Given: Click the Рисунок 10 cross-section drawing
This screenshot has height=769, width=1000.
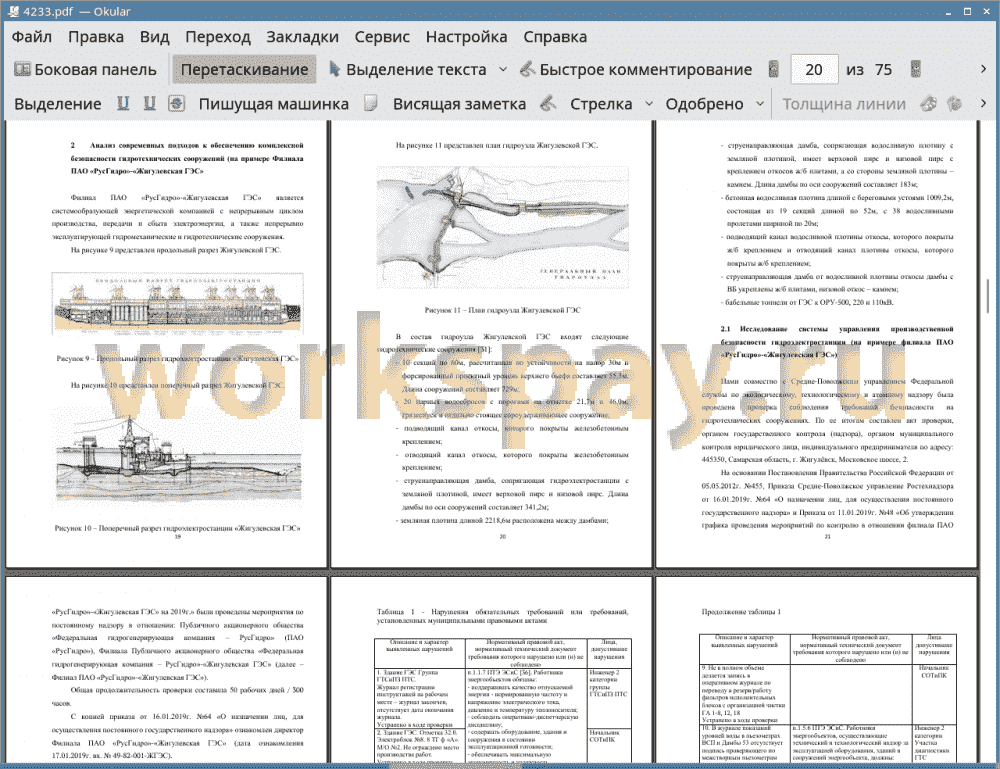Looking at the screenshot, I should point(177,458).
